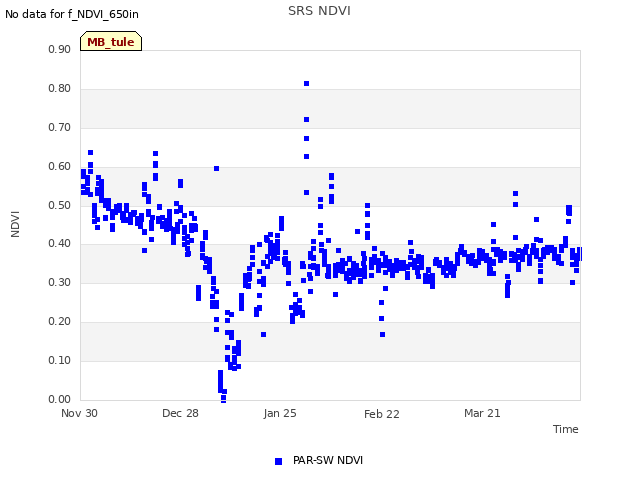This screenshot has height=480, width=640.
Task: Click the SRS NDVI chart title
Action: pyautogui.click(x=319, y=11)
